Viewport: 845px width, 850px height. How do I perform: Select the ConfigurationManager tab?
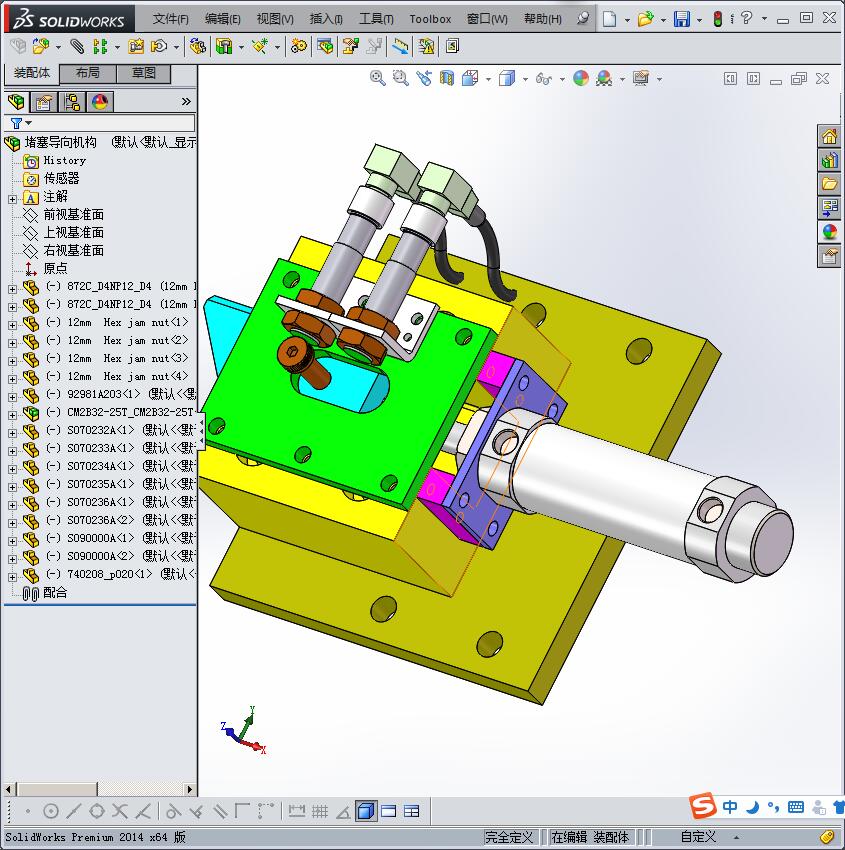pyautogui.click(x=72, y=101)
